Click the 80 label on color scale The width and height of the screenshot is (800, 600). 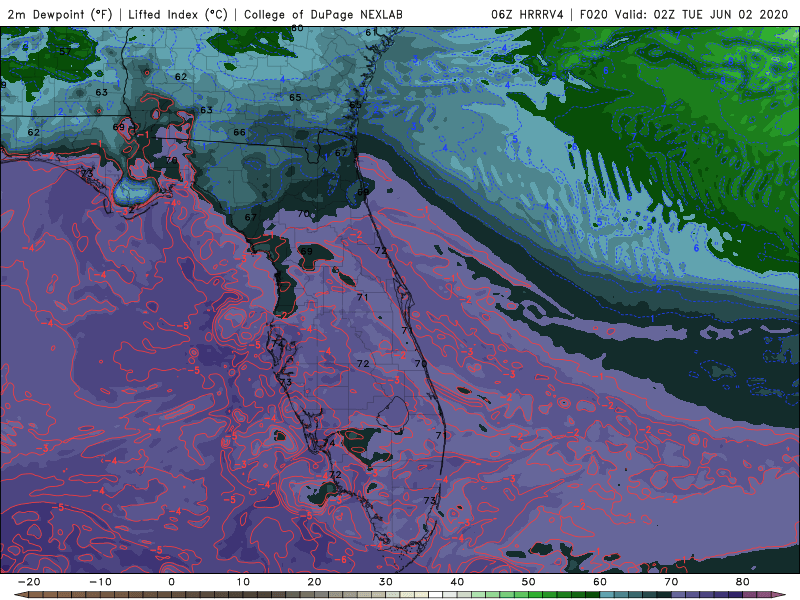point(743,582)
